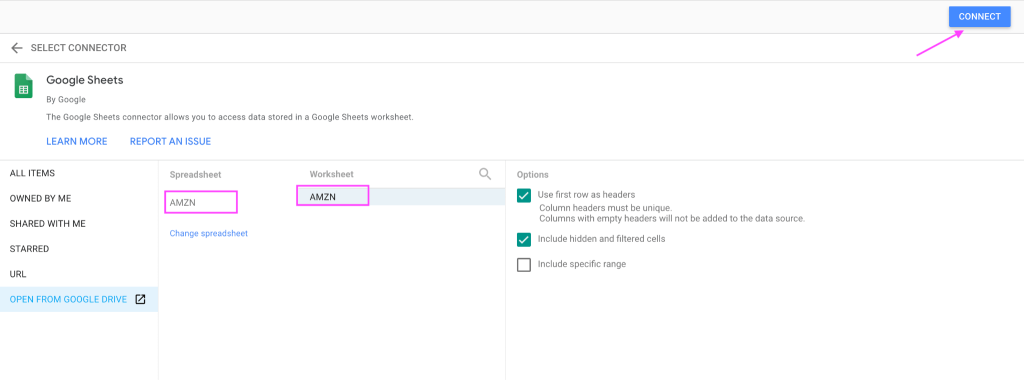Screen dimensions: 1024x380
Task: Click the Worksheet column heading
Action: click(x=331, y=174)
